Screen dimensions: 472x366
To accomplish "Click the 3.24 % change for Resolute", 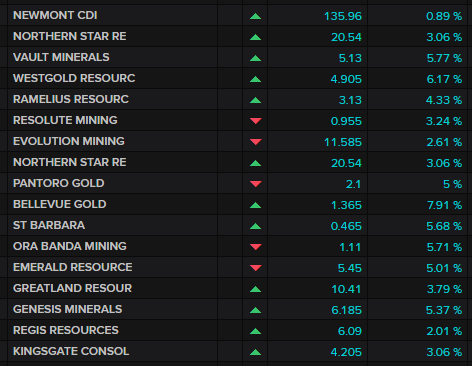I will point(444,121).
